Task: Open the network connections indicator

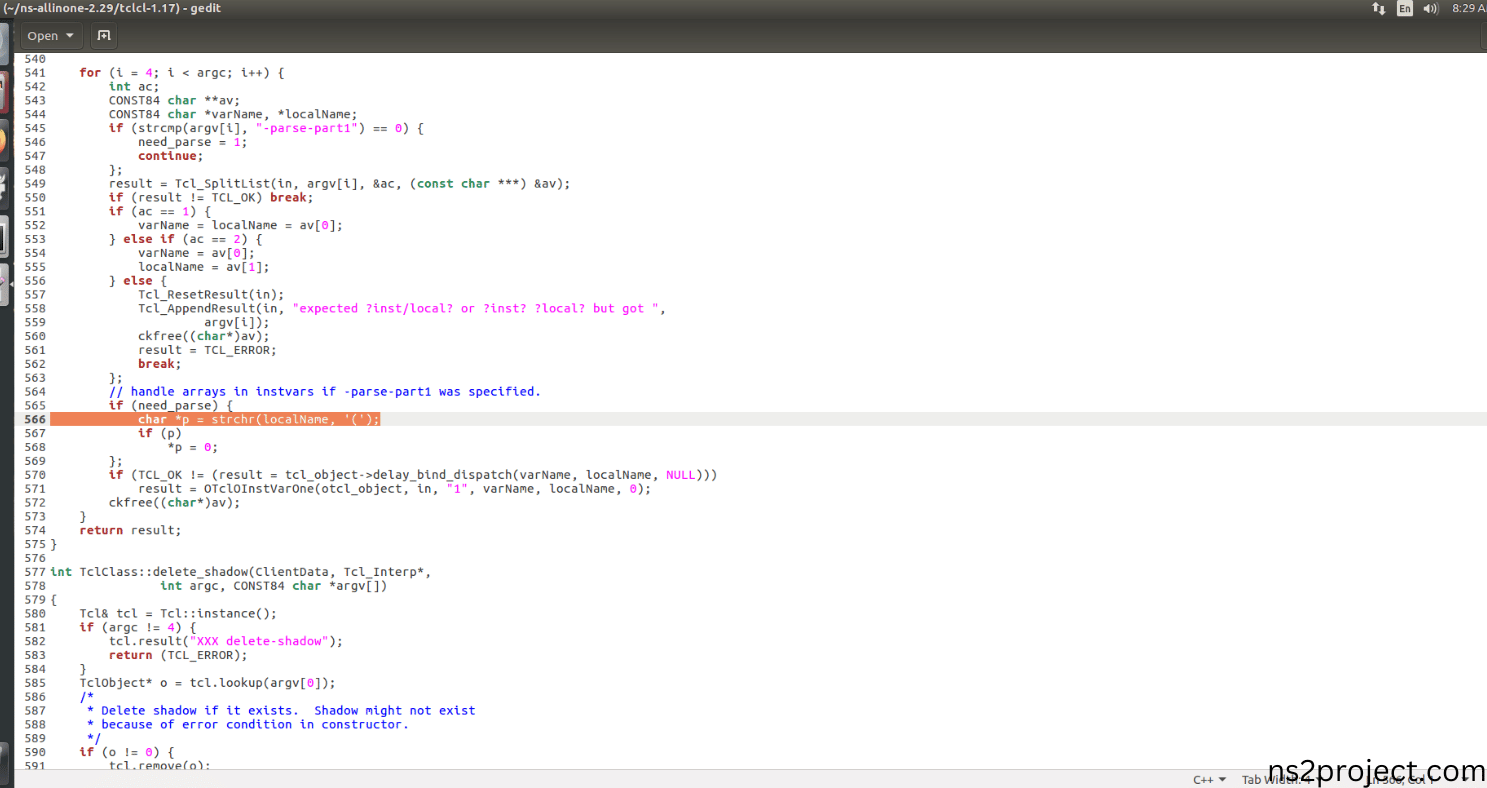Action: pyautogui.click(x=1379, y=8)
